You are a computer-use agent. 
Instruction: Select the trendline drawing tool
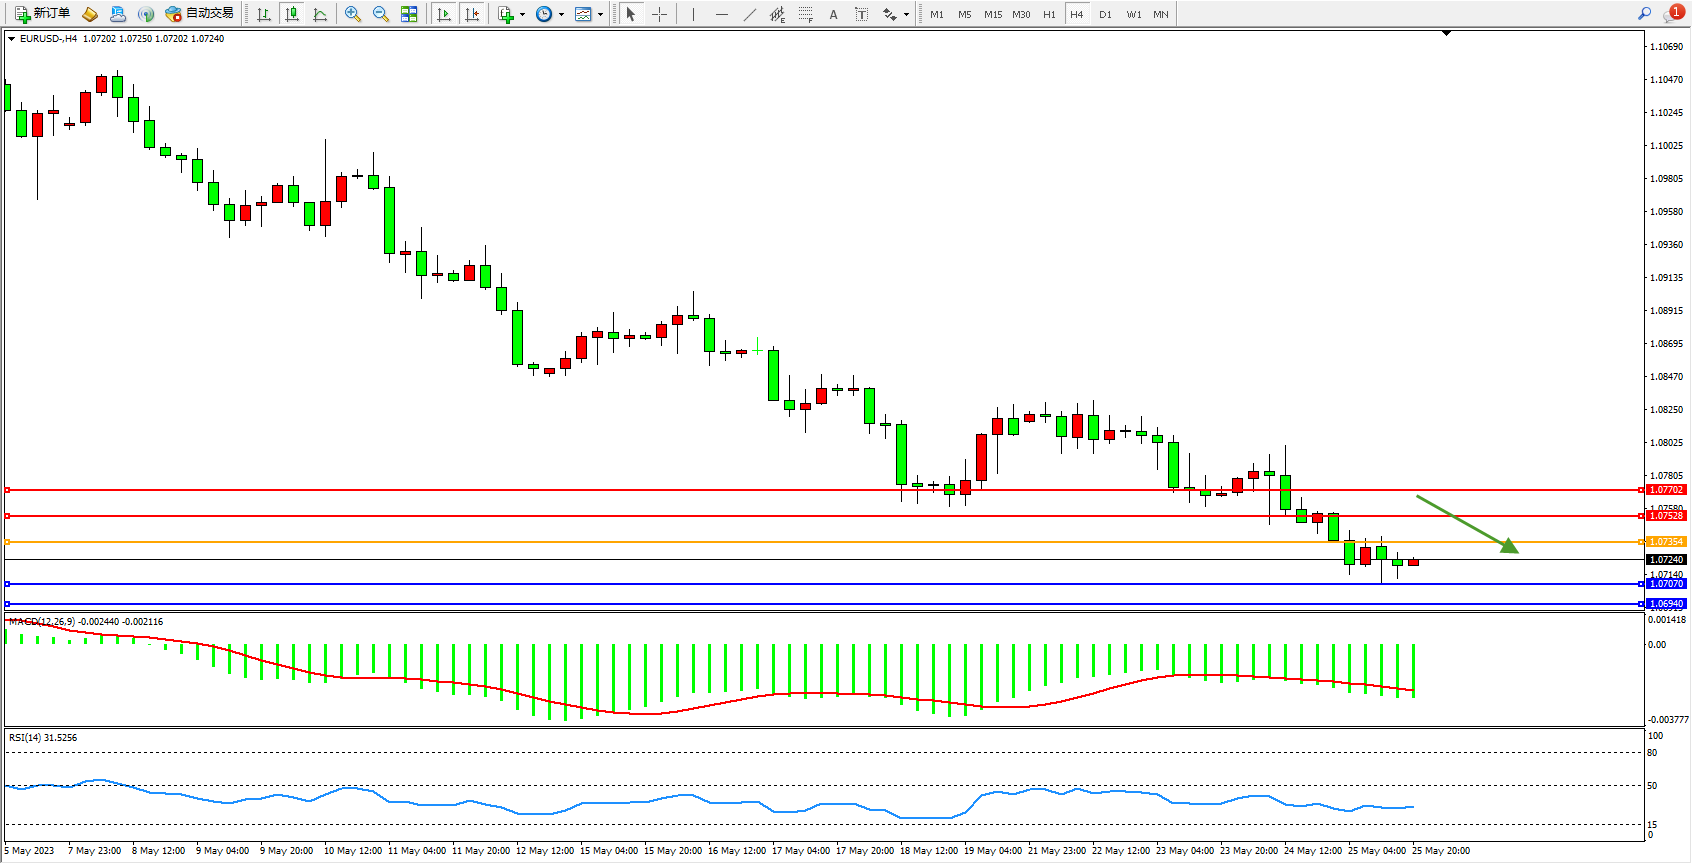[750, 14]
